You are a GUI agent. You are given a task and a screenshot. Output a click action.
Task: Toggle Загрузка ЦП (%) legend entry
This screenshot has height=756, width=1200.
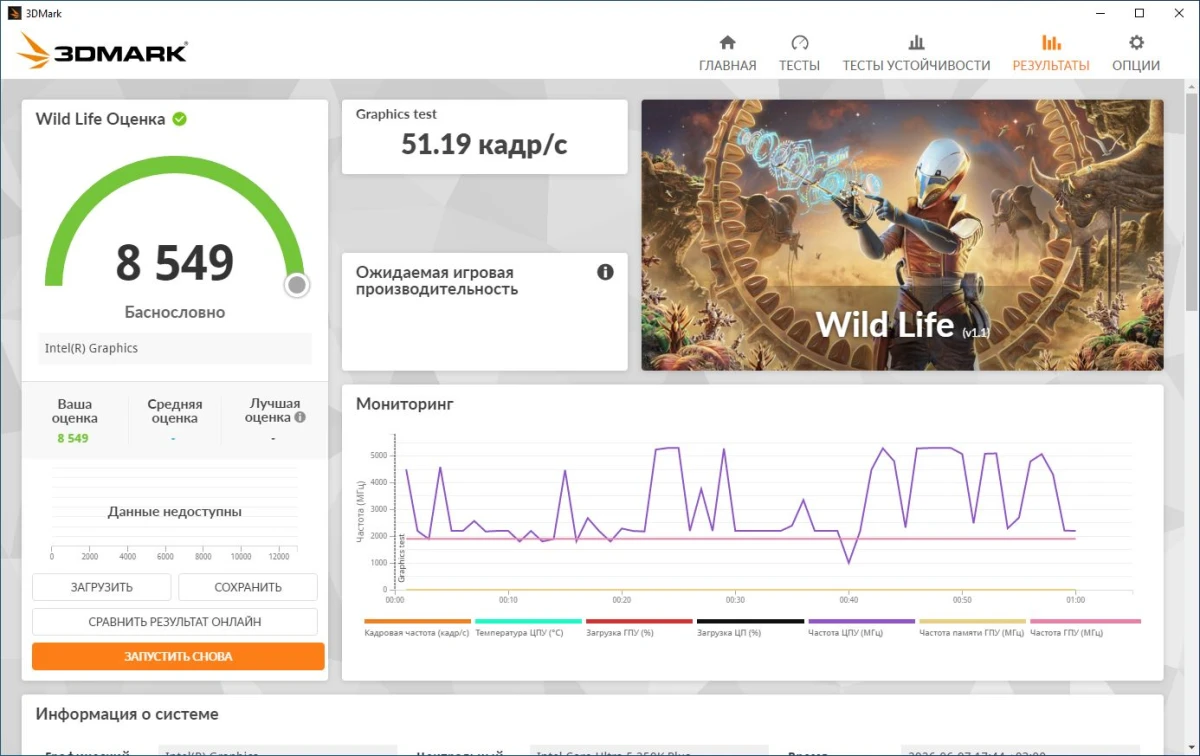click(750, 628)
